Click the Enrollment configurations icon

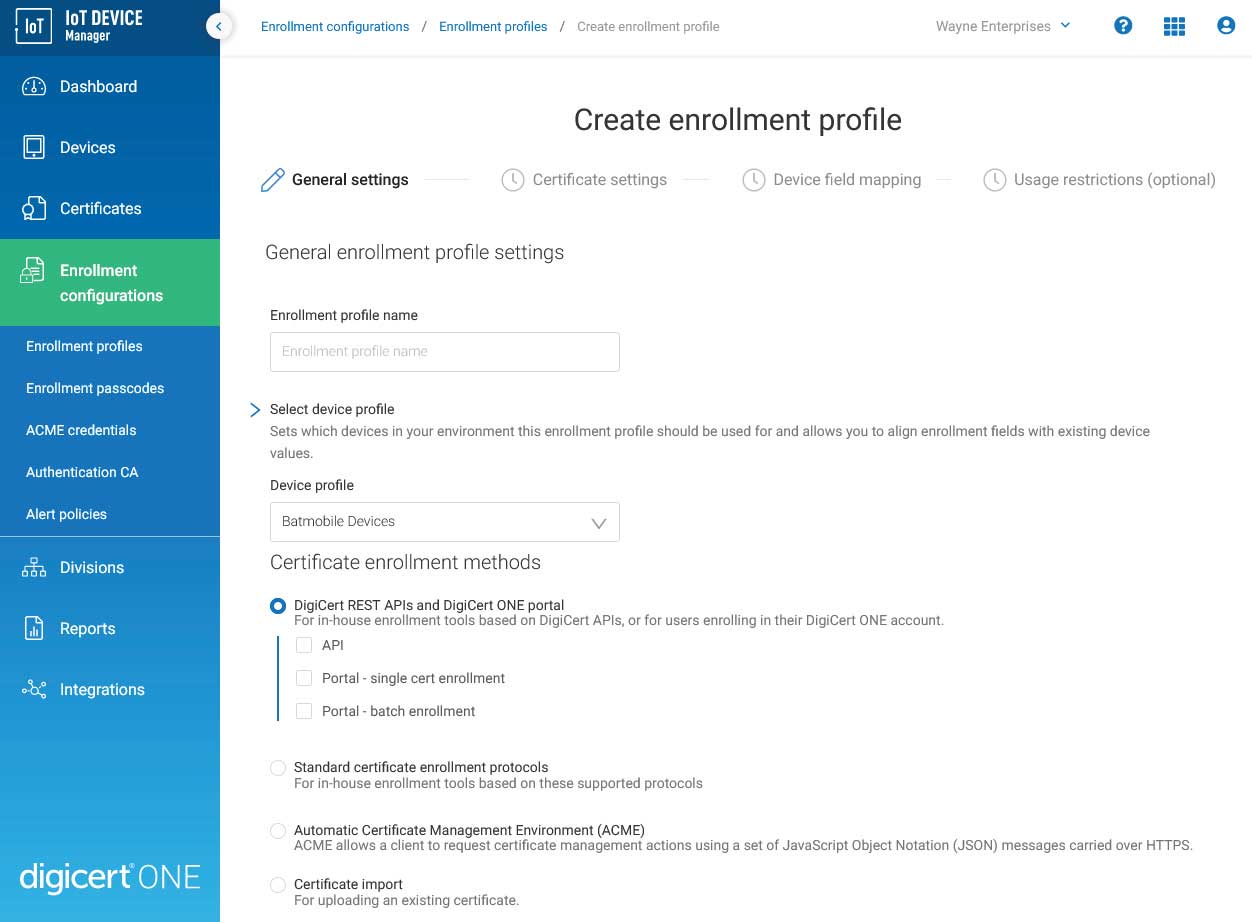point(33,271)
